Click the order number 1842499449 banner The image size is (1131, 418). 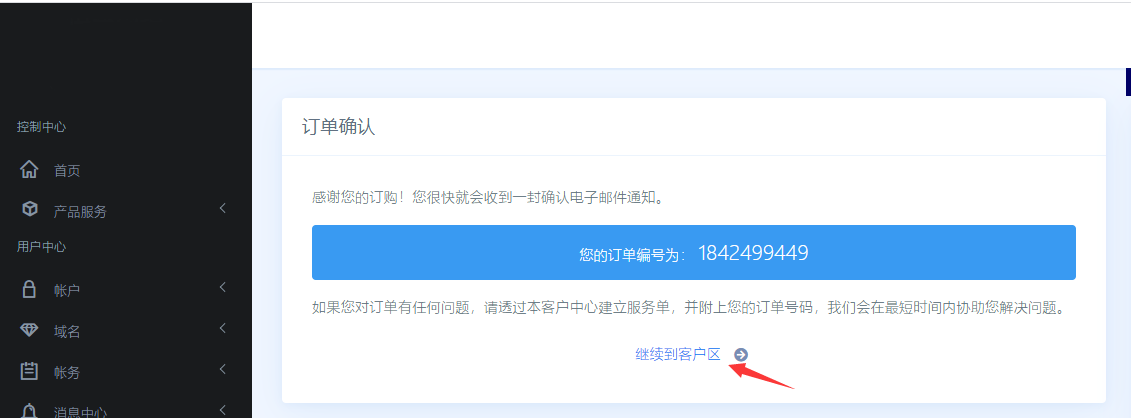[694, 252]
